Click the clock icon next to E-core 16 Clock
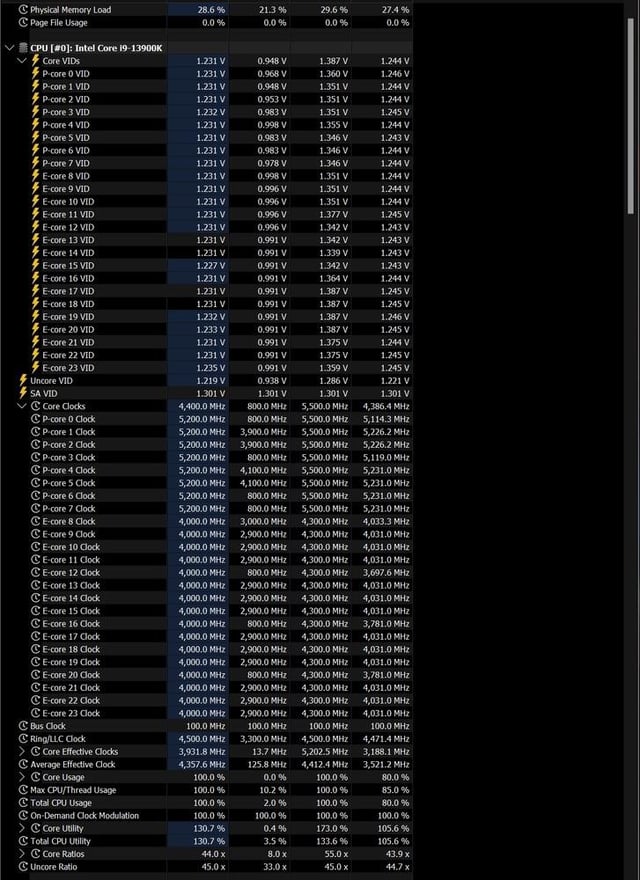Viewport: 640px width, 880px height. click(35, 624)
